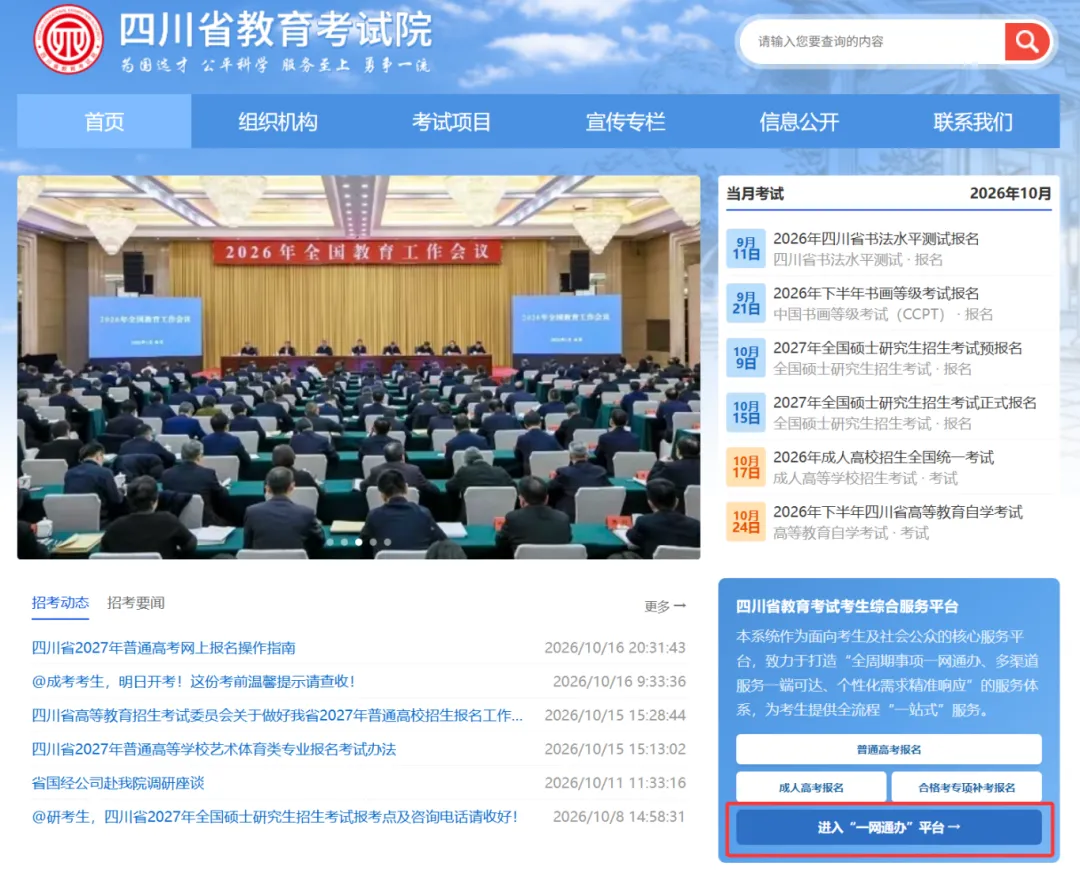Screen dimensions: 1080x870
Task: Click the 2026年10月 month label
Action: point(1010,194)
